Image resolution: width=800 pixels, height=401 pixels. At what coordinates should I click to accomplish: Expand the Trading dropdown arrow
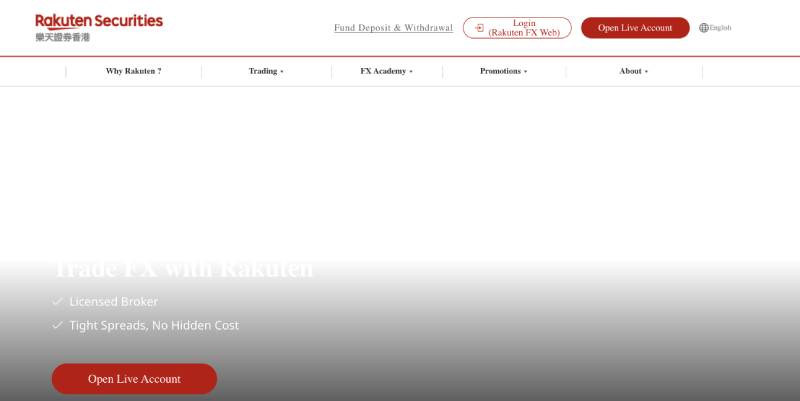point(282,72)
